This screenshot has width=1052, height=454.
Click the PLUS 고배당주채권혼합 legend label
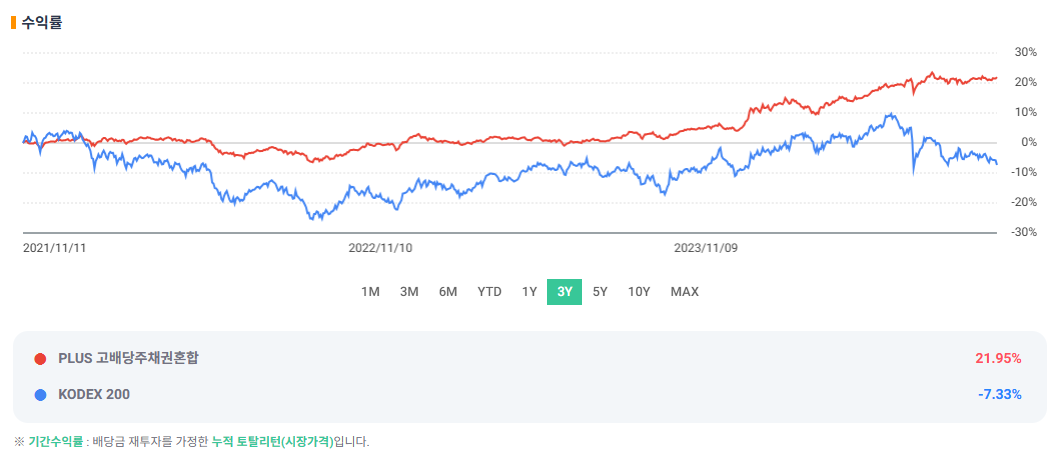pos(128,359)
